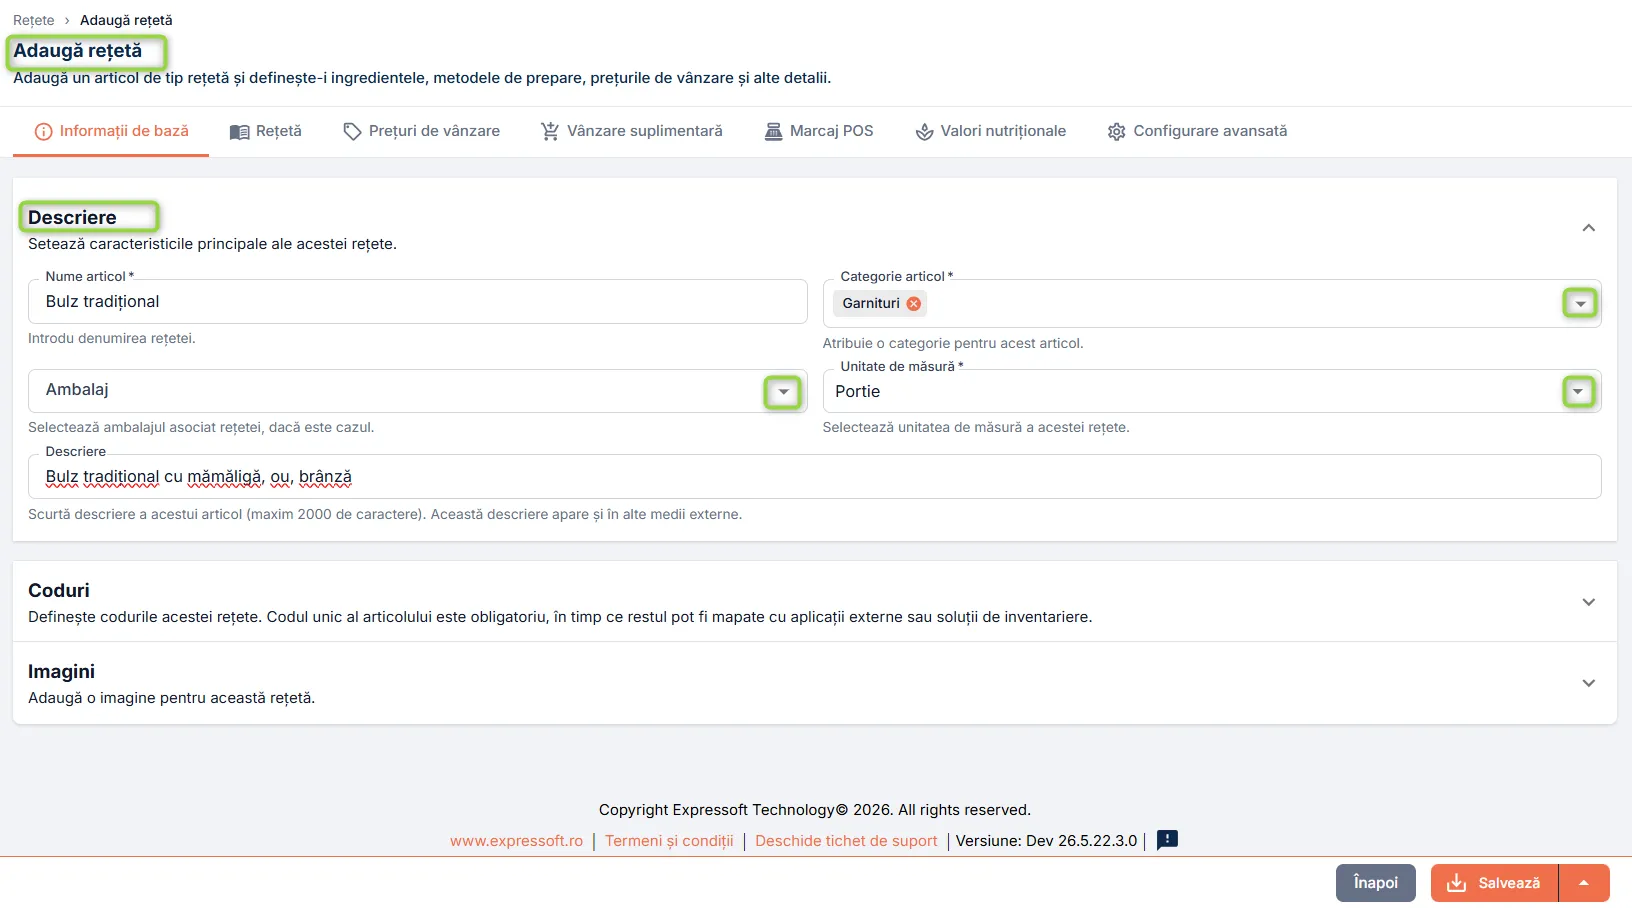The width and height of the screenshot is (1632, 908).
Task: Click the 'Introdu denumirea rețetei.' hint
Action: tap(112, 339)
